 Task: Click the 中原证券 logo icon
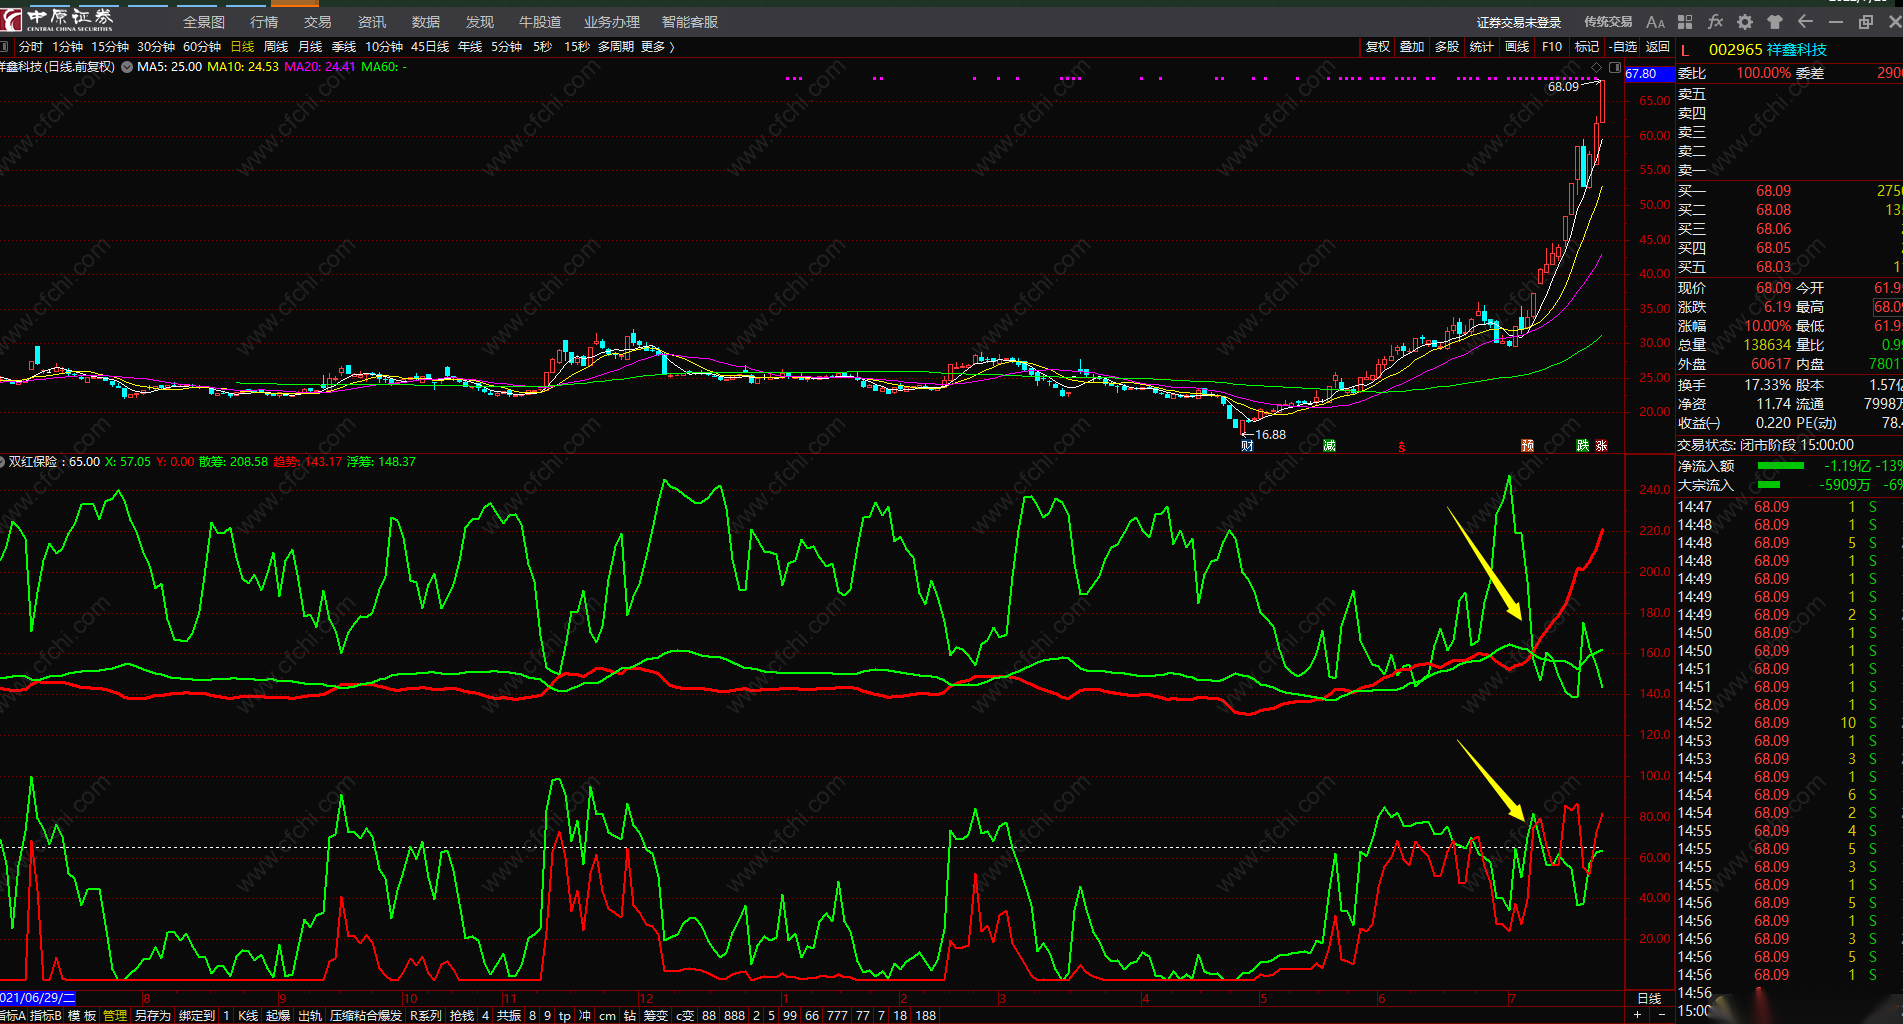click(x=12, y=20)
